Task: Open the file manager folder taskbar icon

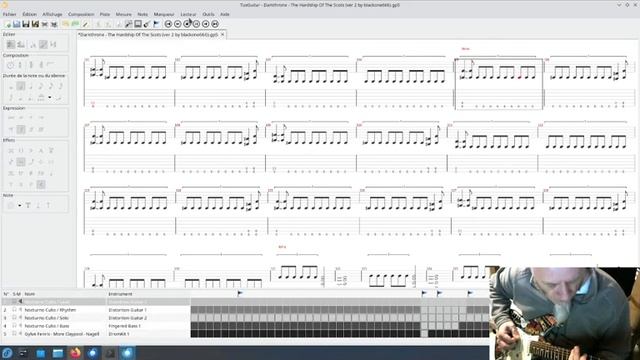Action: tap(58, 353)
